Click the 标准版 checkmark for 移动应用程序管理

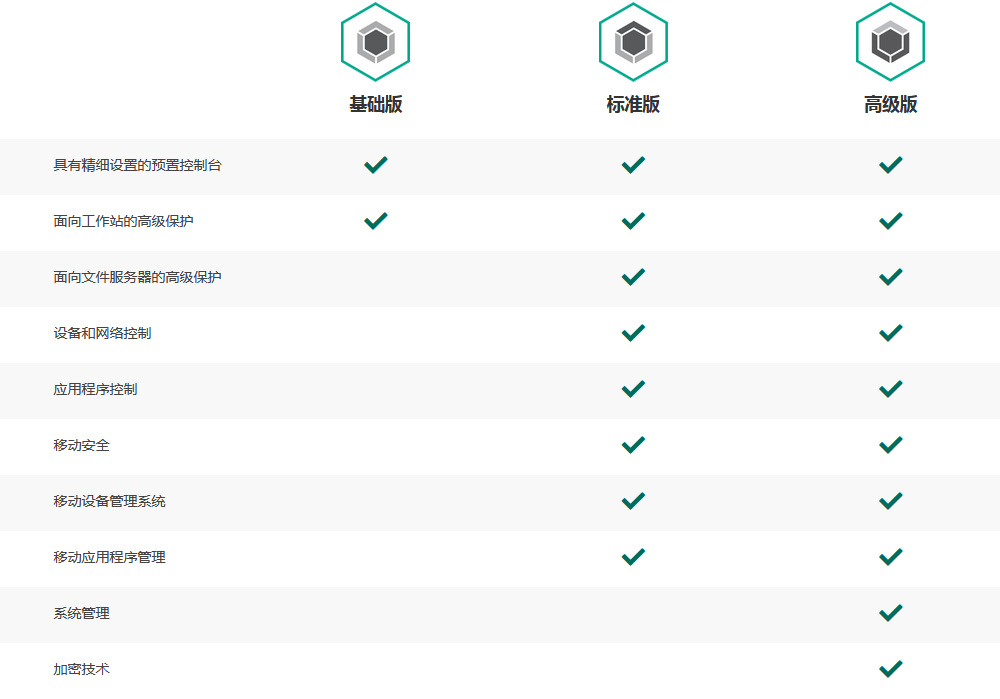633,556
